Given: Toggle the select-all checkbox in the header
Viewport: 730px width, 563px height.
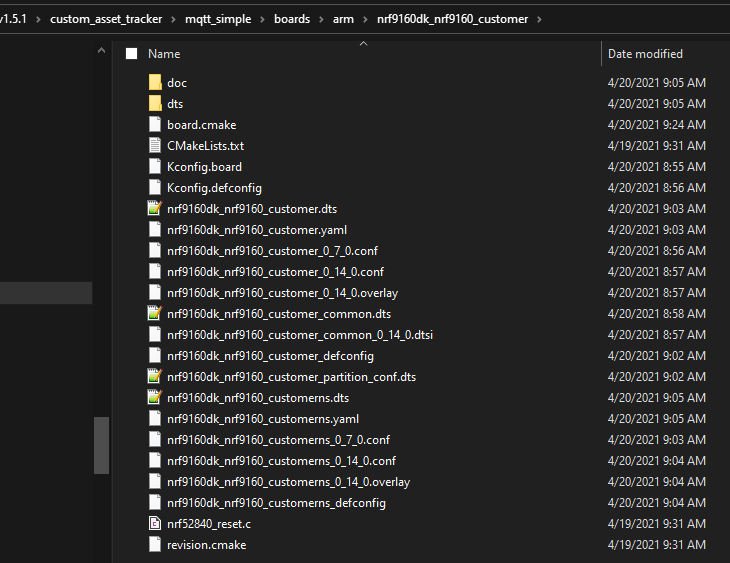Looking at the screenshot, I should (x=131, y=54).
